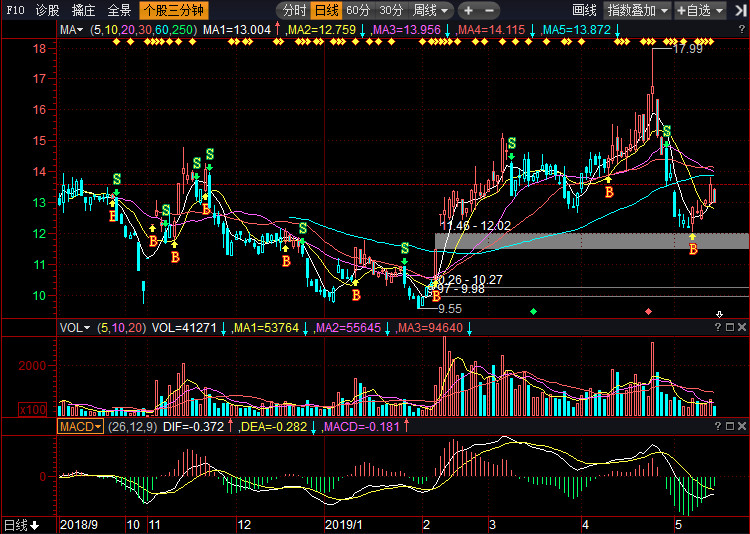
Task: Close the VOL indicator panel
Action: (x=742, y=327)
